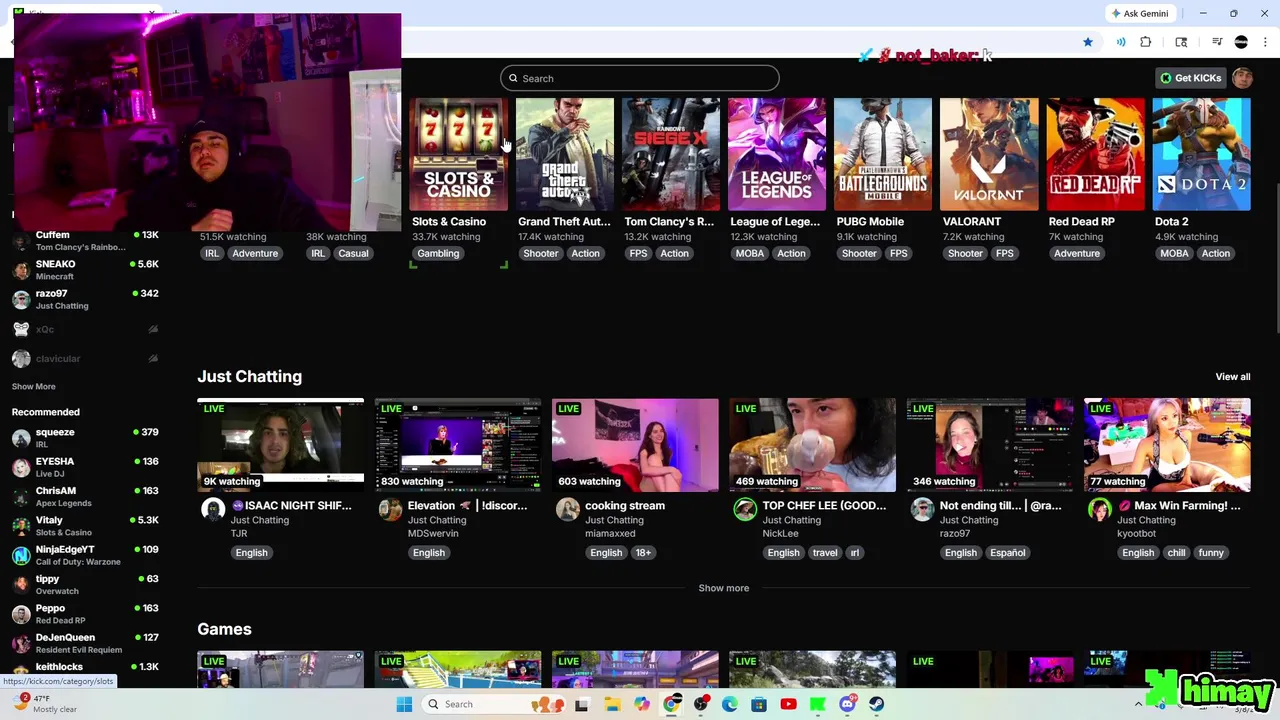Select the Gambling tag under Slots & Casino
Screen dimensions: 1280x720
438,254
